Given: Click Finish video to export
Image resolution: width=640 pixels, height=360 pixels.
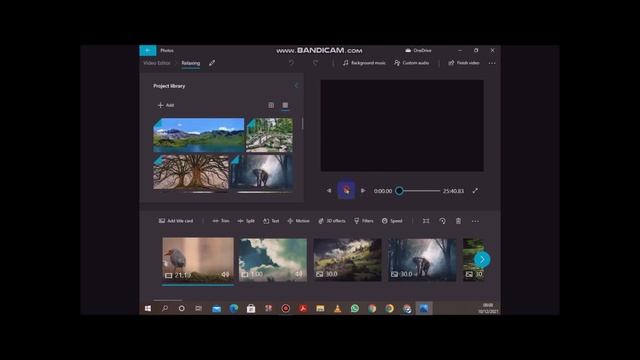Looking at the screenshot, I should coord(464,63).
